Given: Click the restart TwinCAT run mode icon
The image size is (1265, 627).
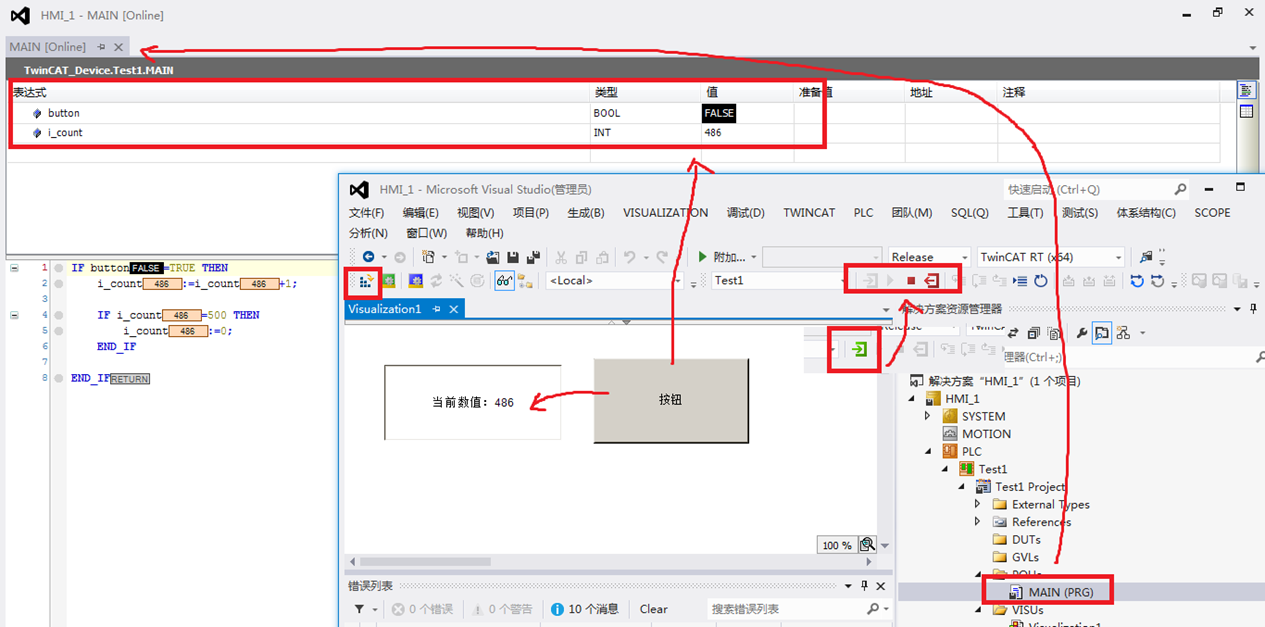Looking at the screenshot, I should [389, 281].
